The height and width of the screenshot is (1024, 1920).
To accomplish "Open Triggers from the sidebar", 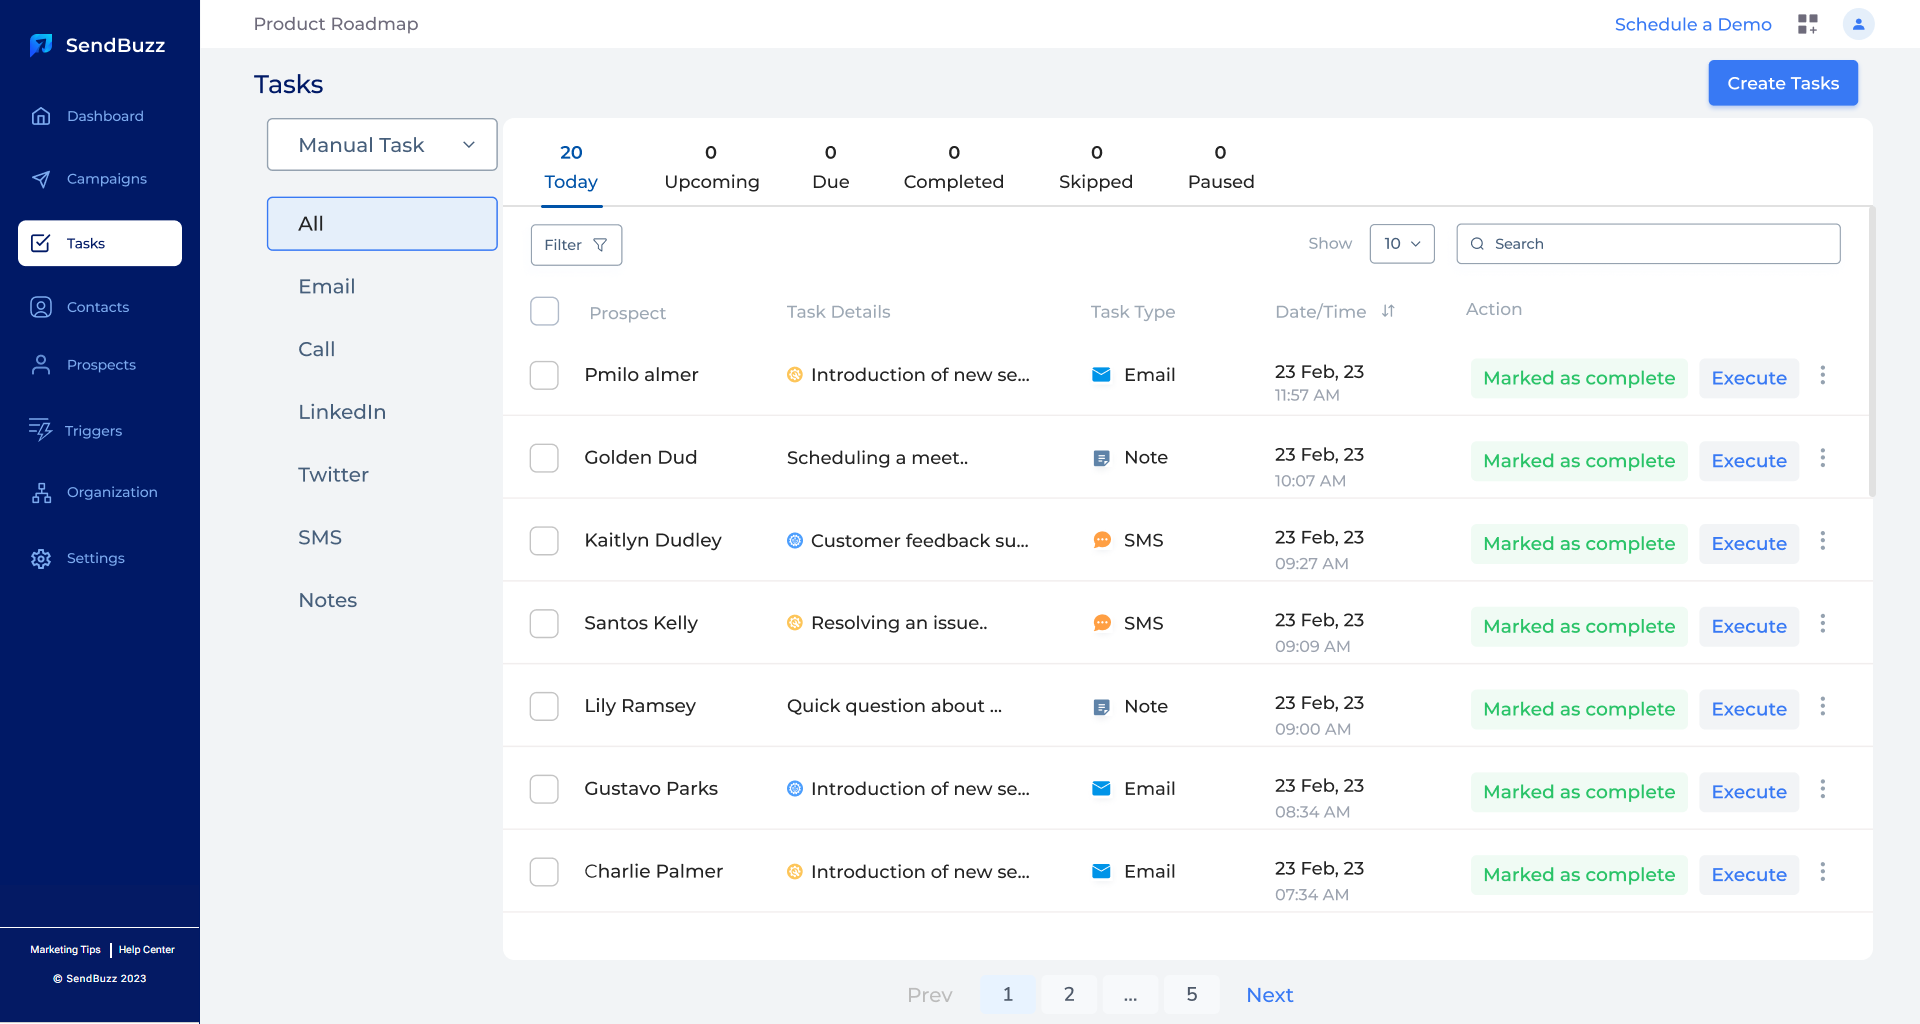I will pos(93,431).
